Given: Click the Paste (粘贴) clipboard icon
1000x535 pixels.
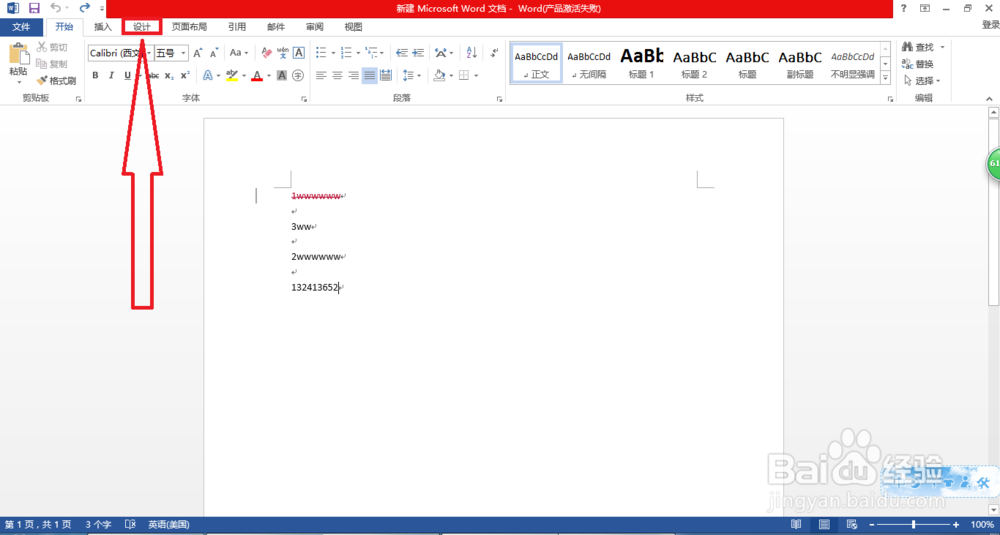Looking at the screenshot, I should (x=18, y=54).
